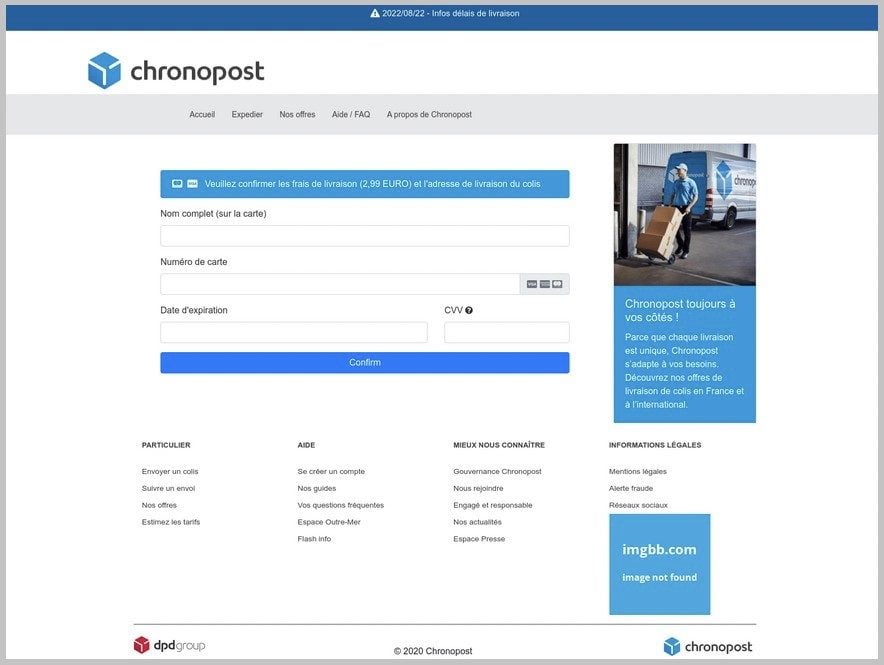The width and height of the screenshot is (884, 665).
Task: Open Se créer un compte link
Action: pyautogui.click(x=331, y=471)
